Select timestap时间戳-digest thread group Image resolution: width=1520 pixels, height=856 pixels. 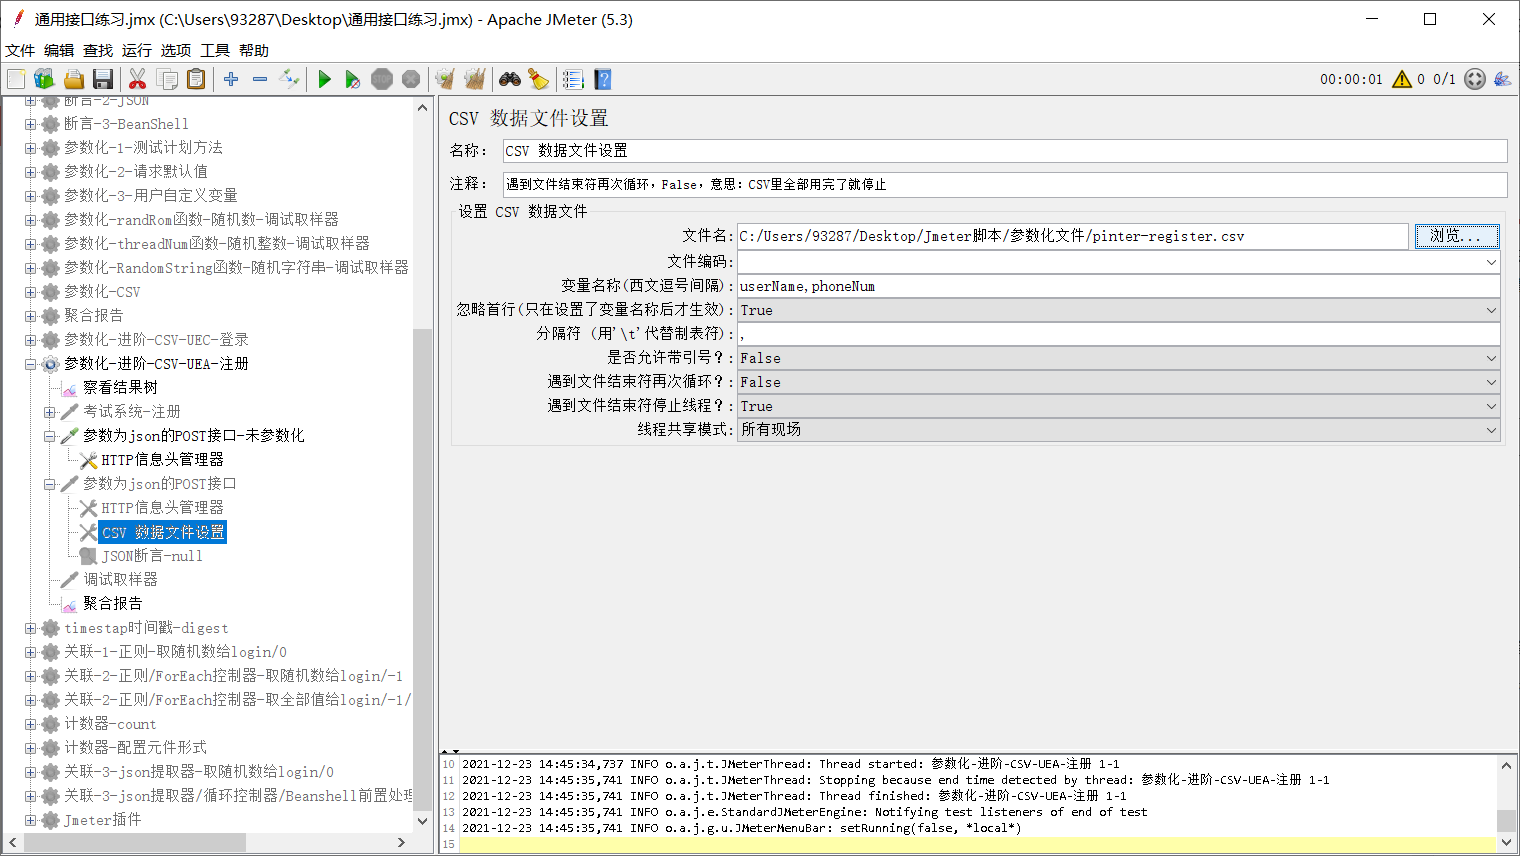tap(146, 628)
